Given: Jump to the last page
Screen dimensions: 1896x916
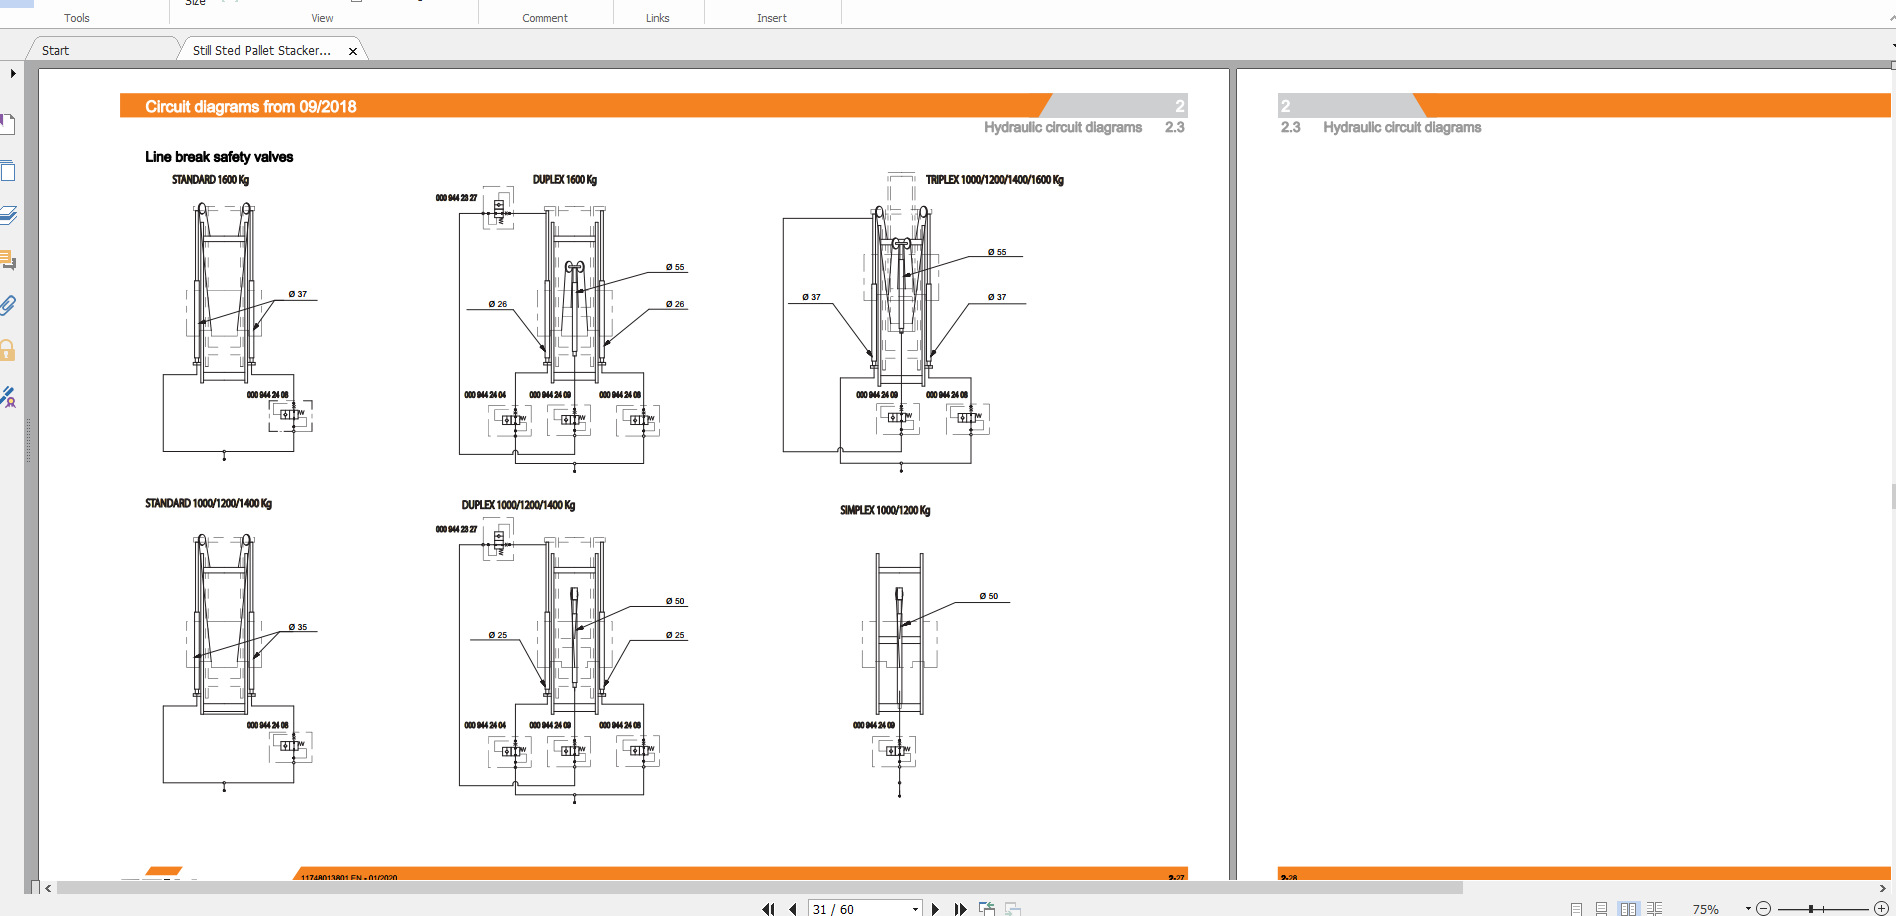Looking at the screenshot, I should (960, 909).
